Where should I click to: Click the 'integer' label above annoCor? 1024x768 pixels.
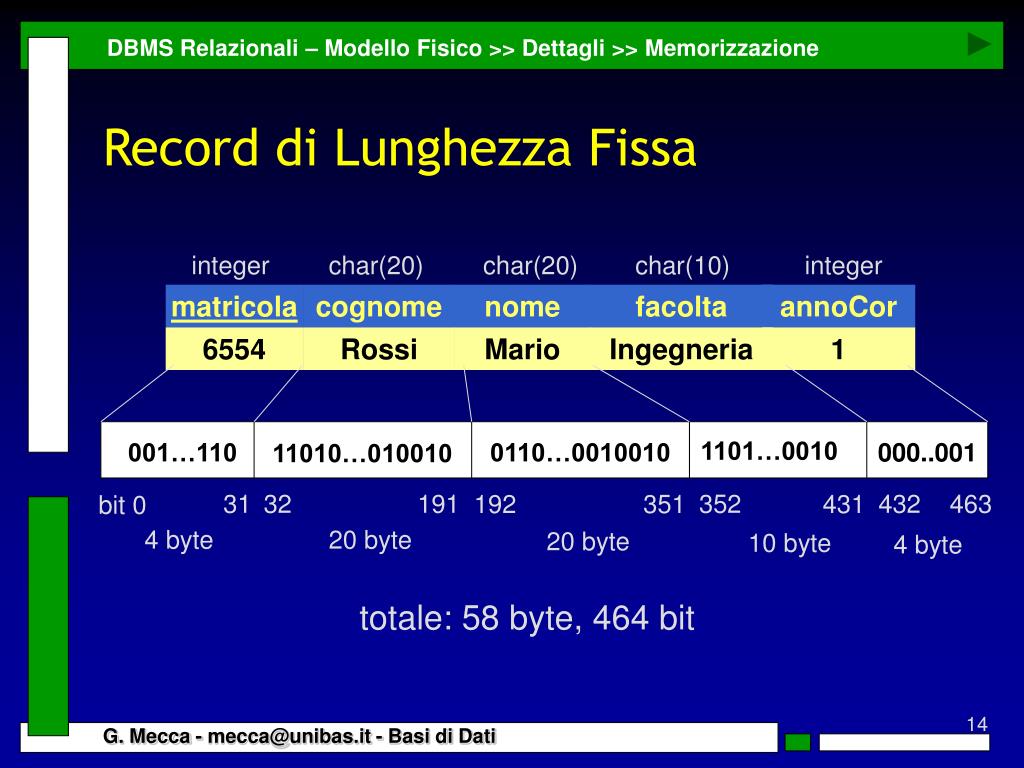click(x=843, y=266)
